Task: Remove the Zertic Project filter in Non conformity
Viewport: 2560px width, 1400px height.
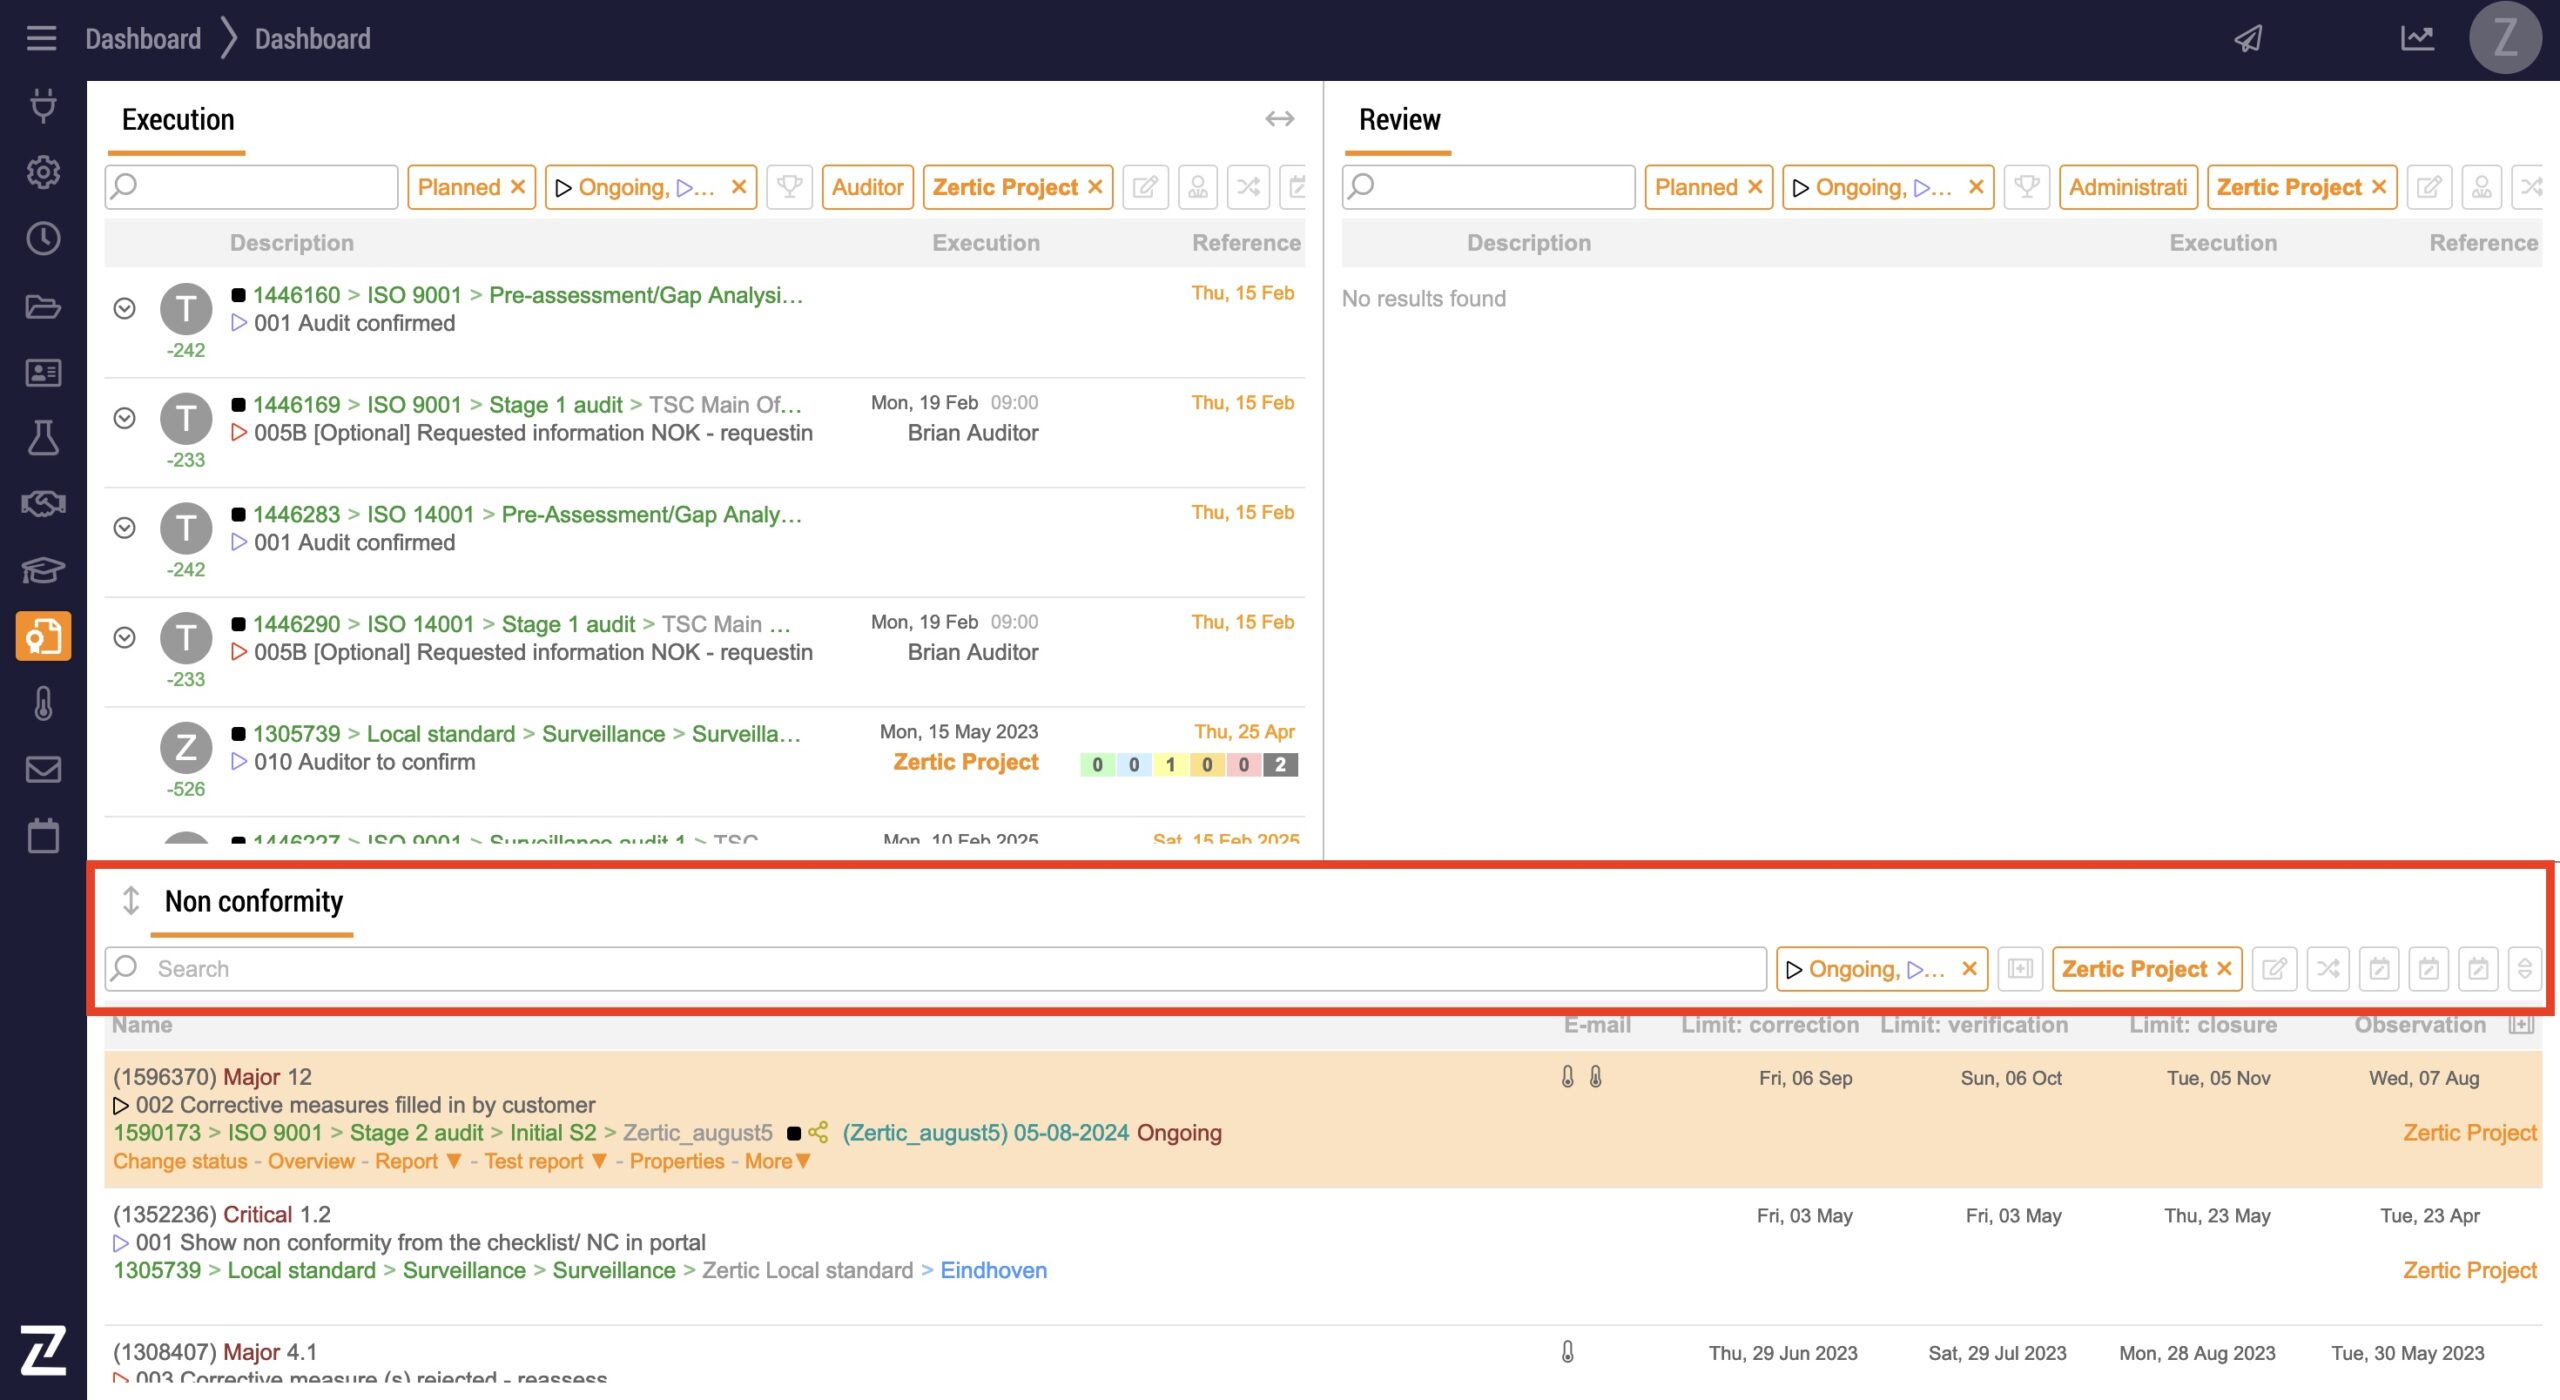Action: pos(2224,969)
